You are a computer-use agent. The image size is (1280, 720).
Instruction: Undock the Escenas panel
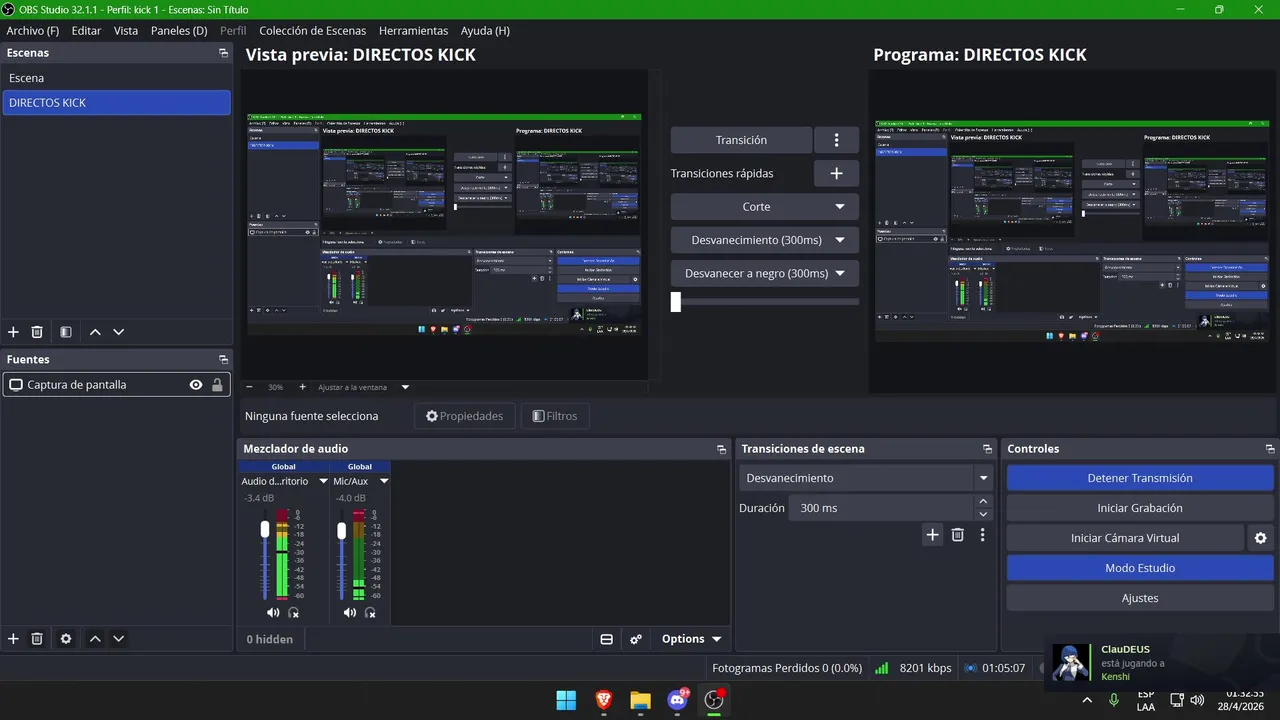click(223, 53)
